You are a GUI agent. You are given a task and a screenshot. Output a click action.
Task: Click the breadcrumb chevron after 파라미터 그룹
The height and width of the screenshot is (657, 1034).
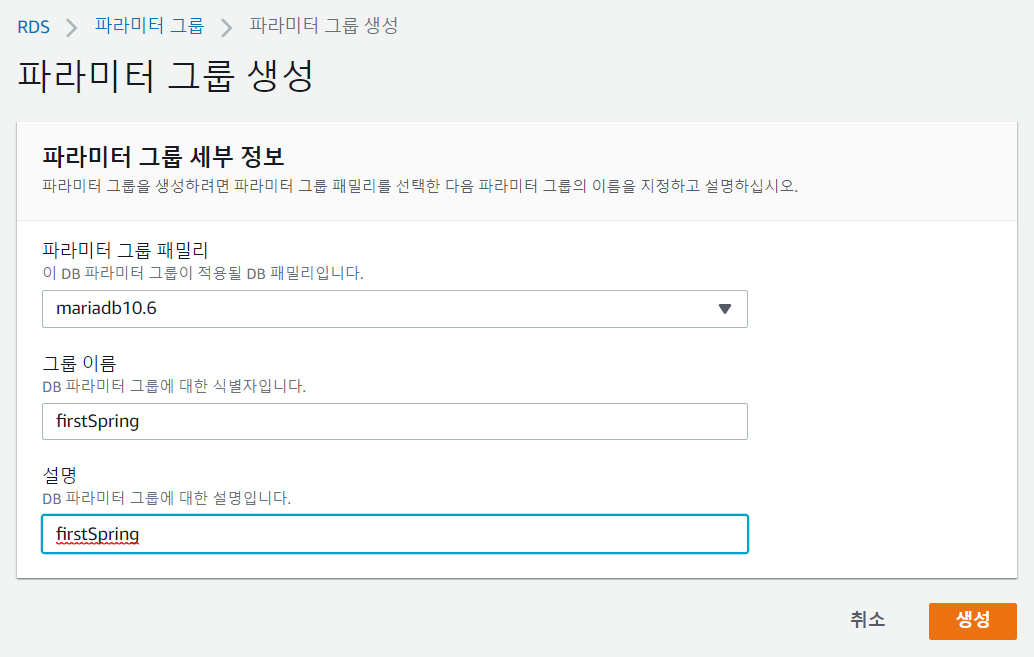(227, 28)
